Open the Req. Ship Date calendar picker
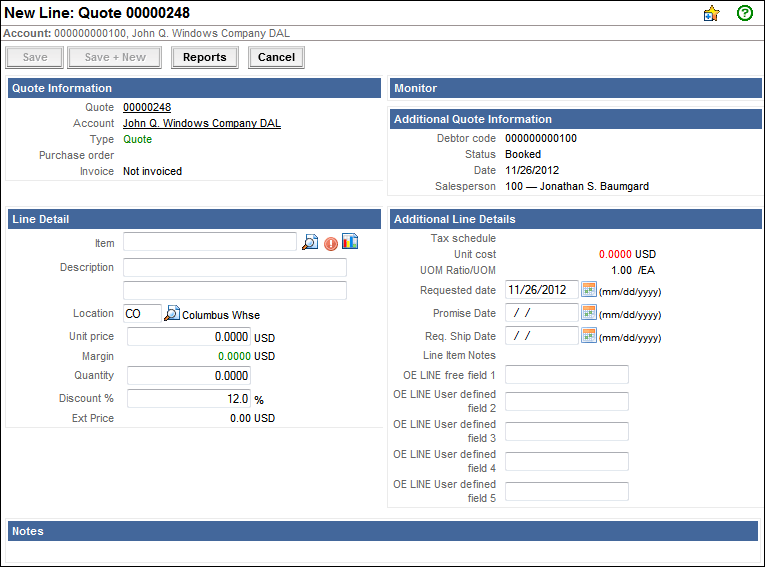 click(589, 336)
